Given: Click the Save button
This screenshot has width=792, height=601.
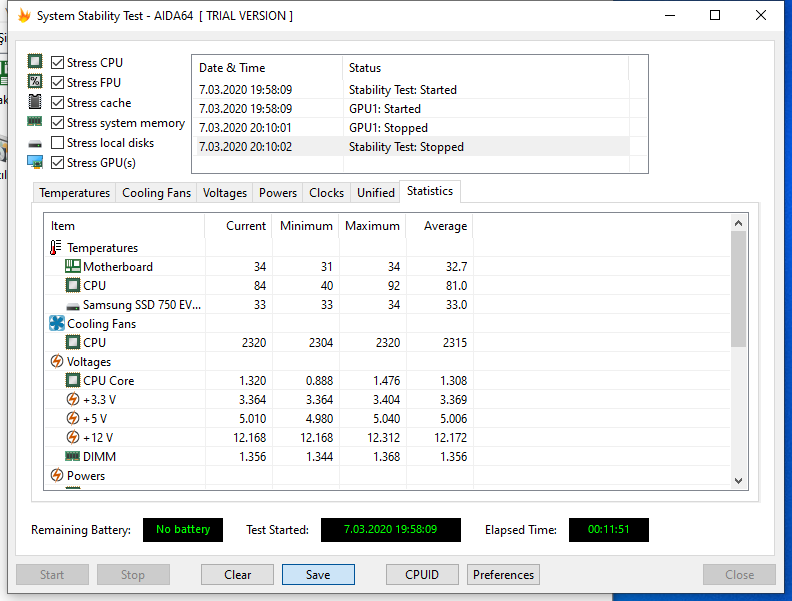Looking at the screenshot, I should coord(318,575).
